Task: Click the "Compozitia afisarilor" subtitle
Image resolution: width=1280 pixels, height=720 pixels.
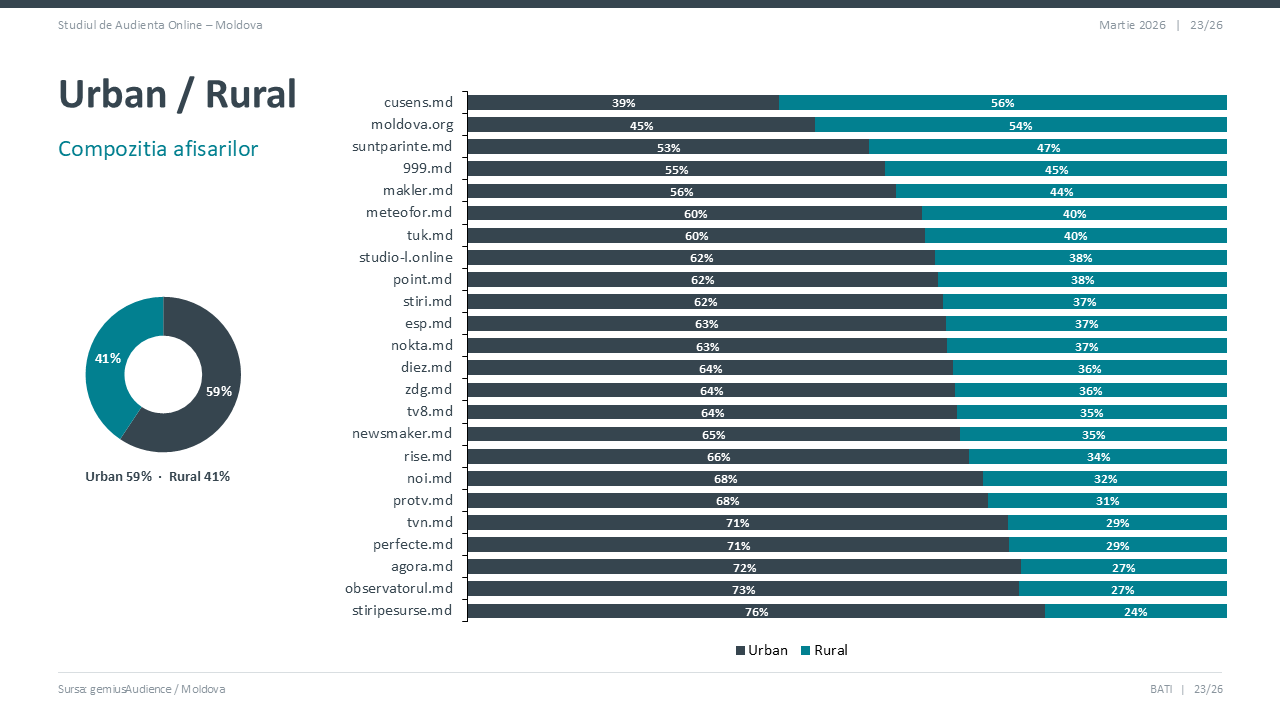Action: pyautogui.click(x=158, y=149)
